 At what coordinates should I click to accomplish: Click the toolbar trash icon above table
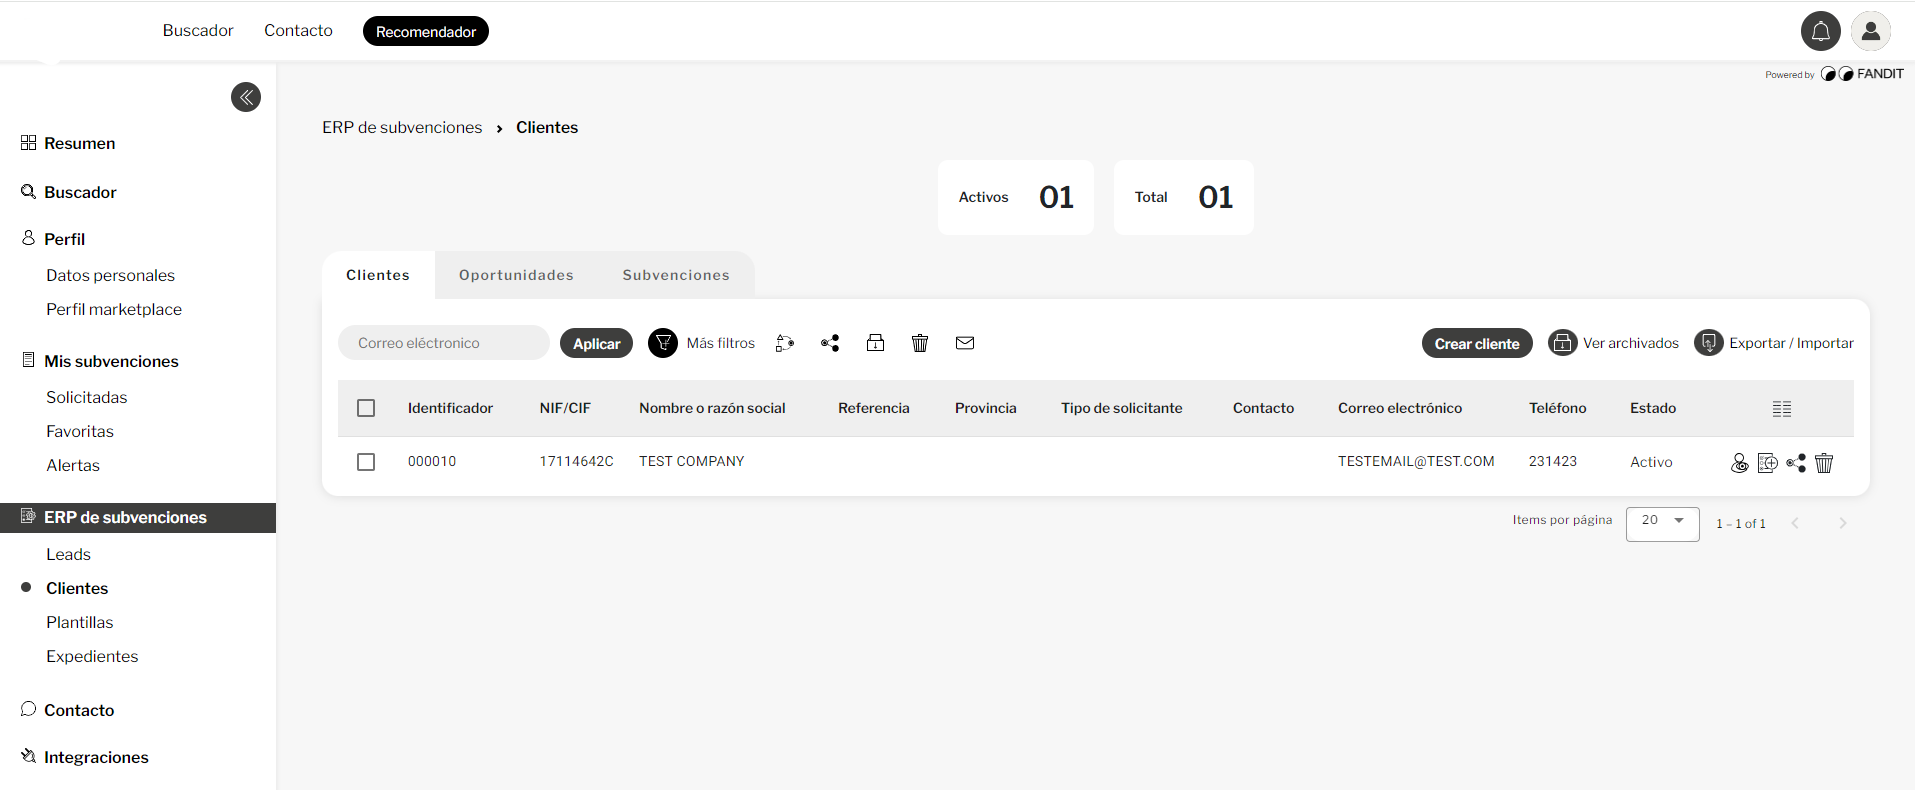[920, 343]
